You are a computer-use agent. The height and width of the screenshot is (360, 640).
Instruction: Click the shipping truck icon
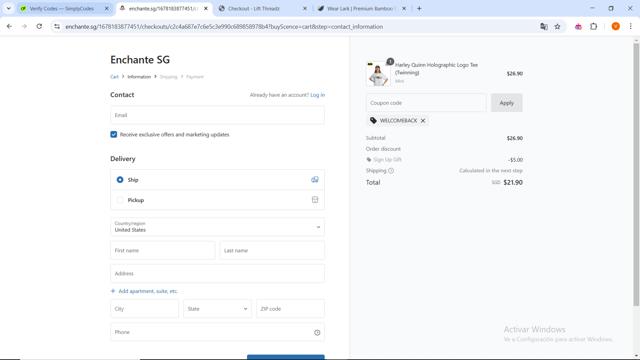(x=315, y=180)
